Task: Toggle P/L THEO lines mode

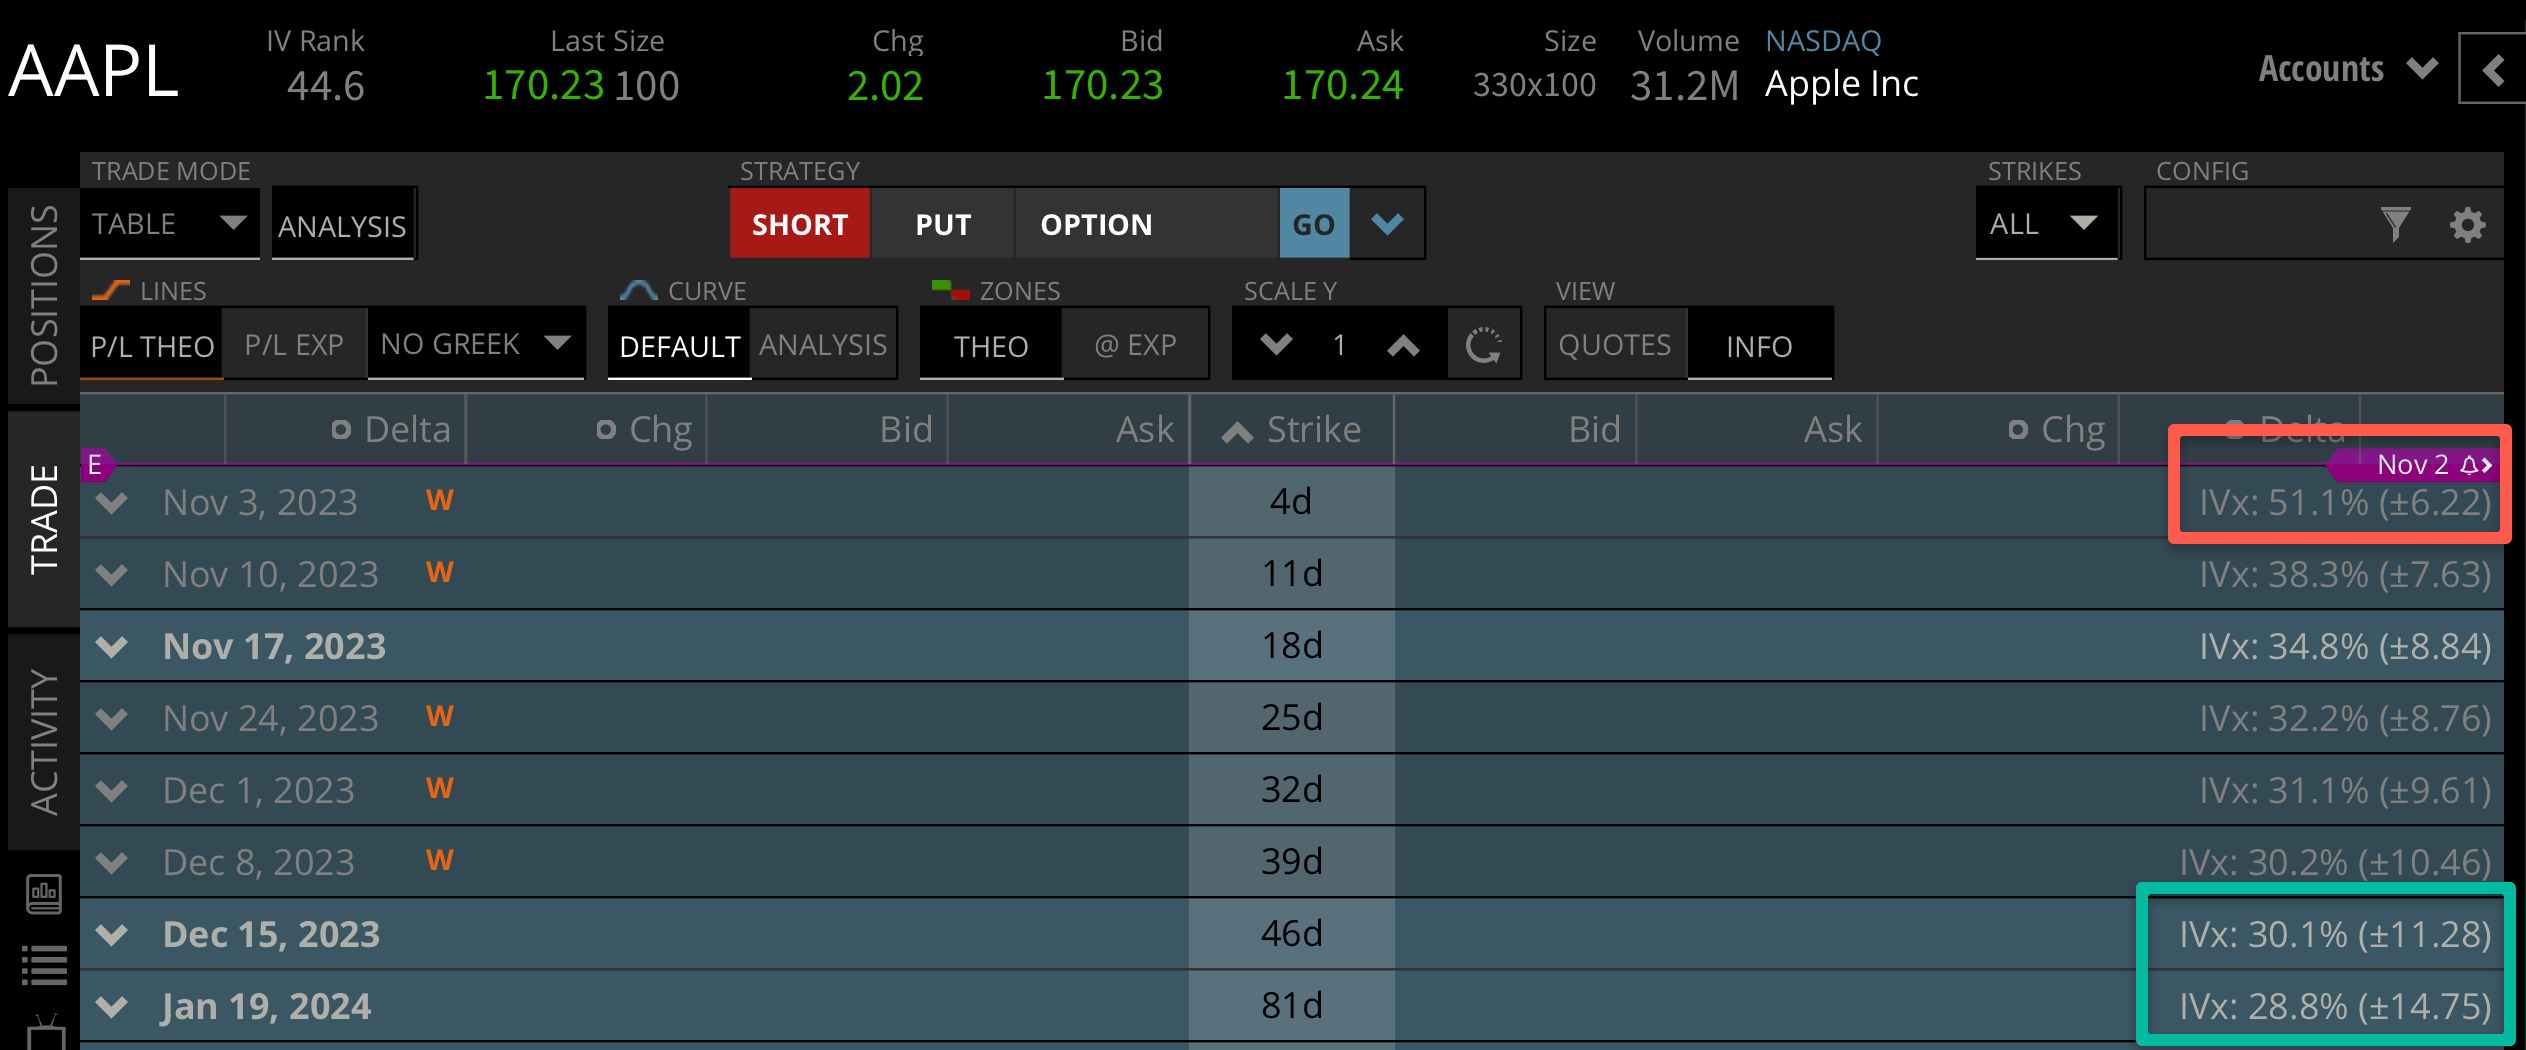Action: coord(151,344)
